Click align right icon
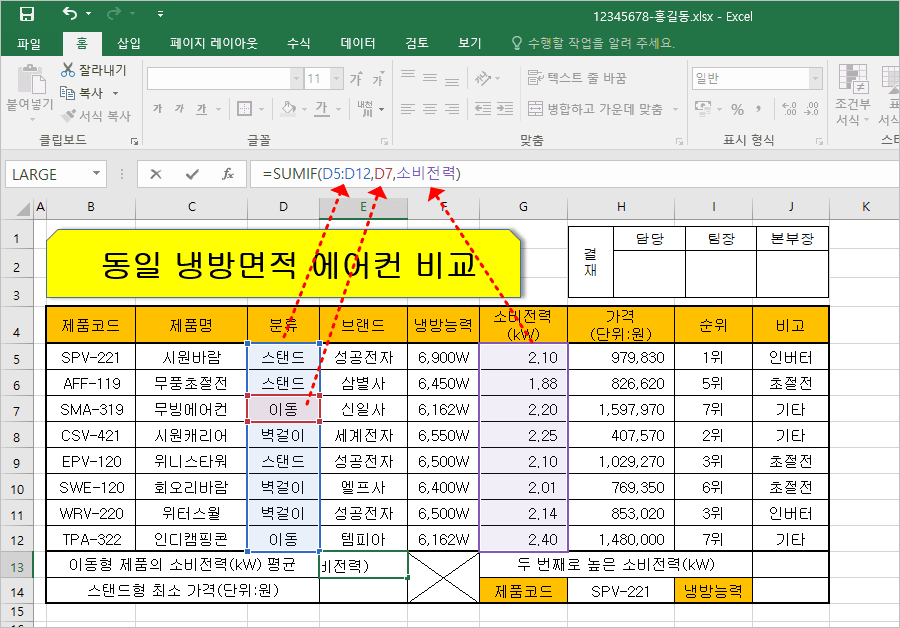The width and height of the screenshot is (900, 628). point(452,108)
